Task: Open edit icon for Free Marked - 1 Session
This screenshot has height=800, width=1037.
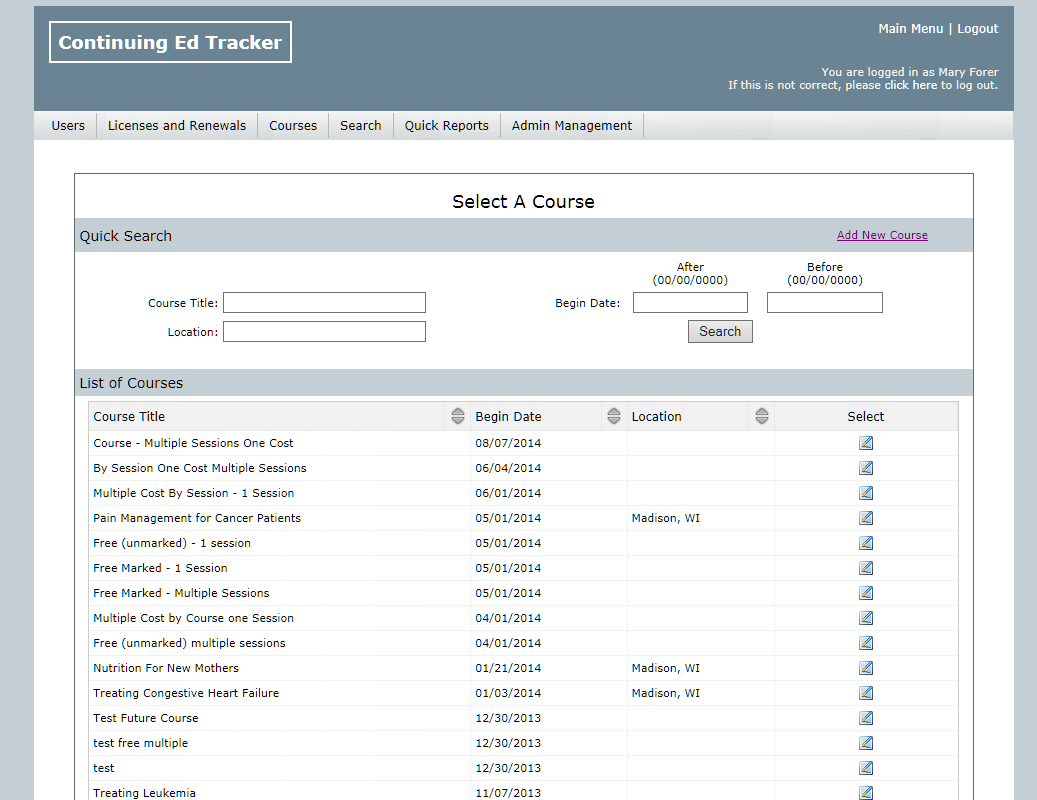Action: click(x=866, y=568)
